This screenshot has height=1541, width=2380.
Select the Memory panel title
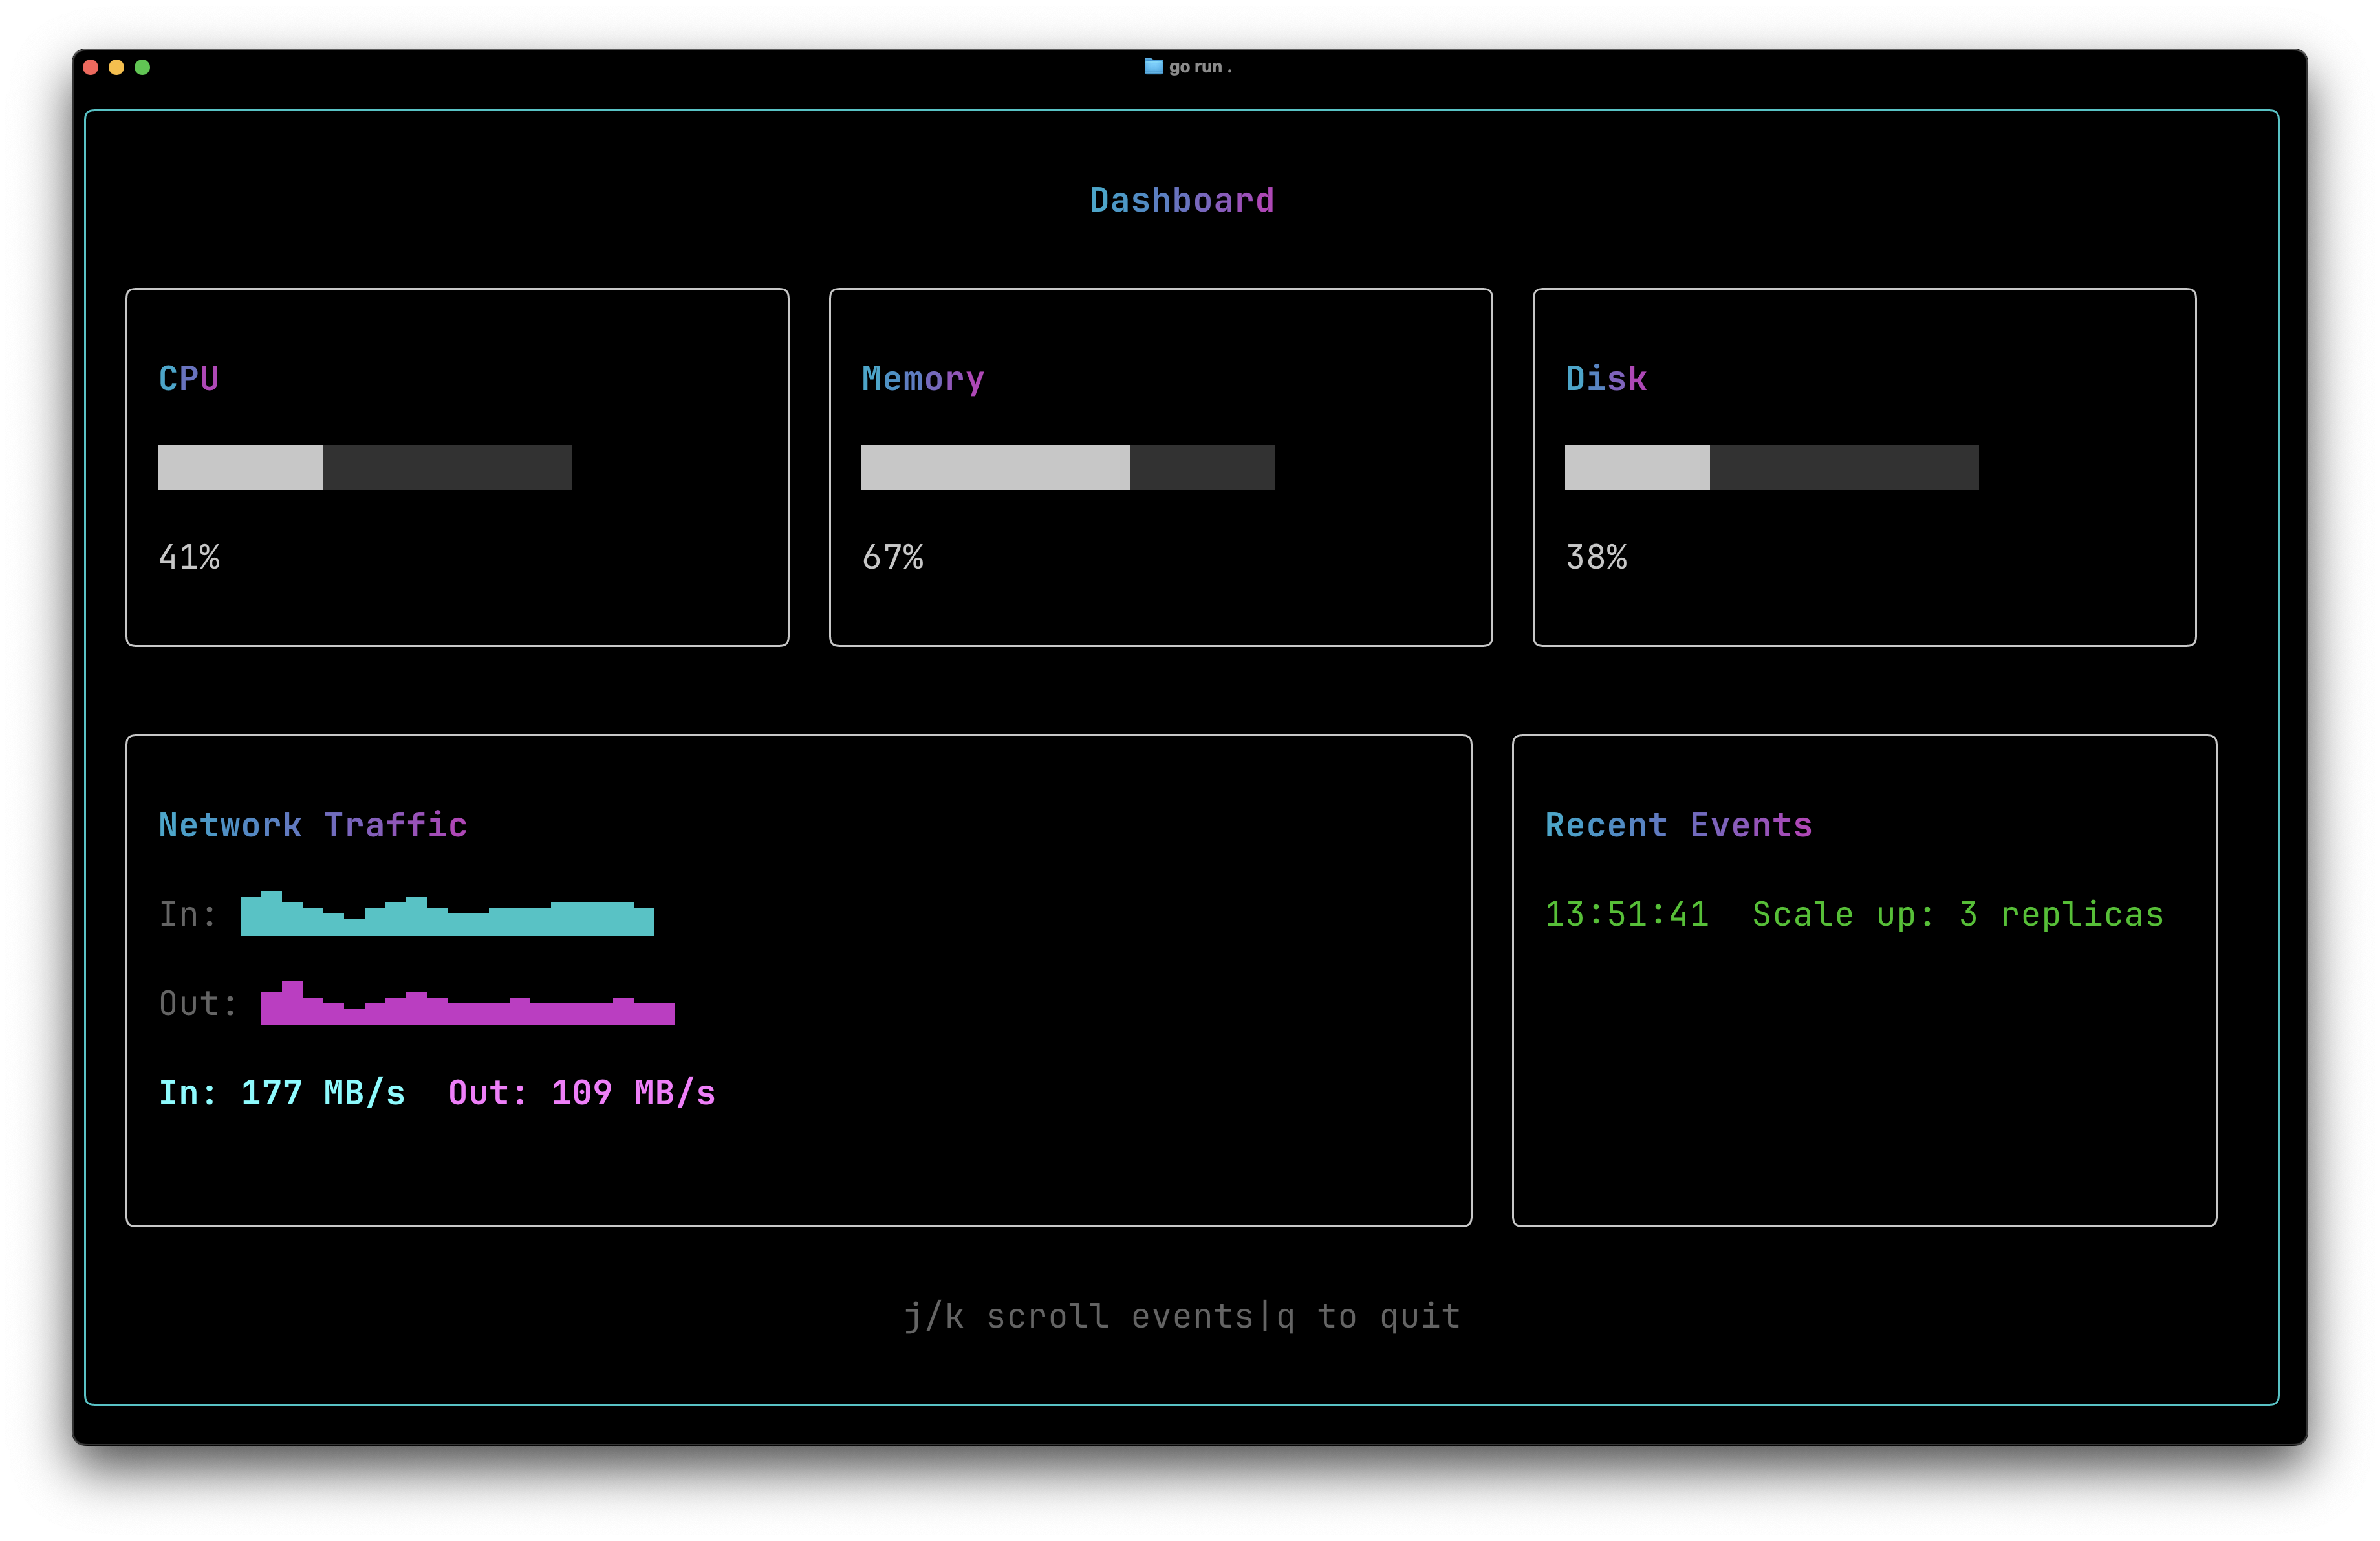[923, 379]
